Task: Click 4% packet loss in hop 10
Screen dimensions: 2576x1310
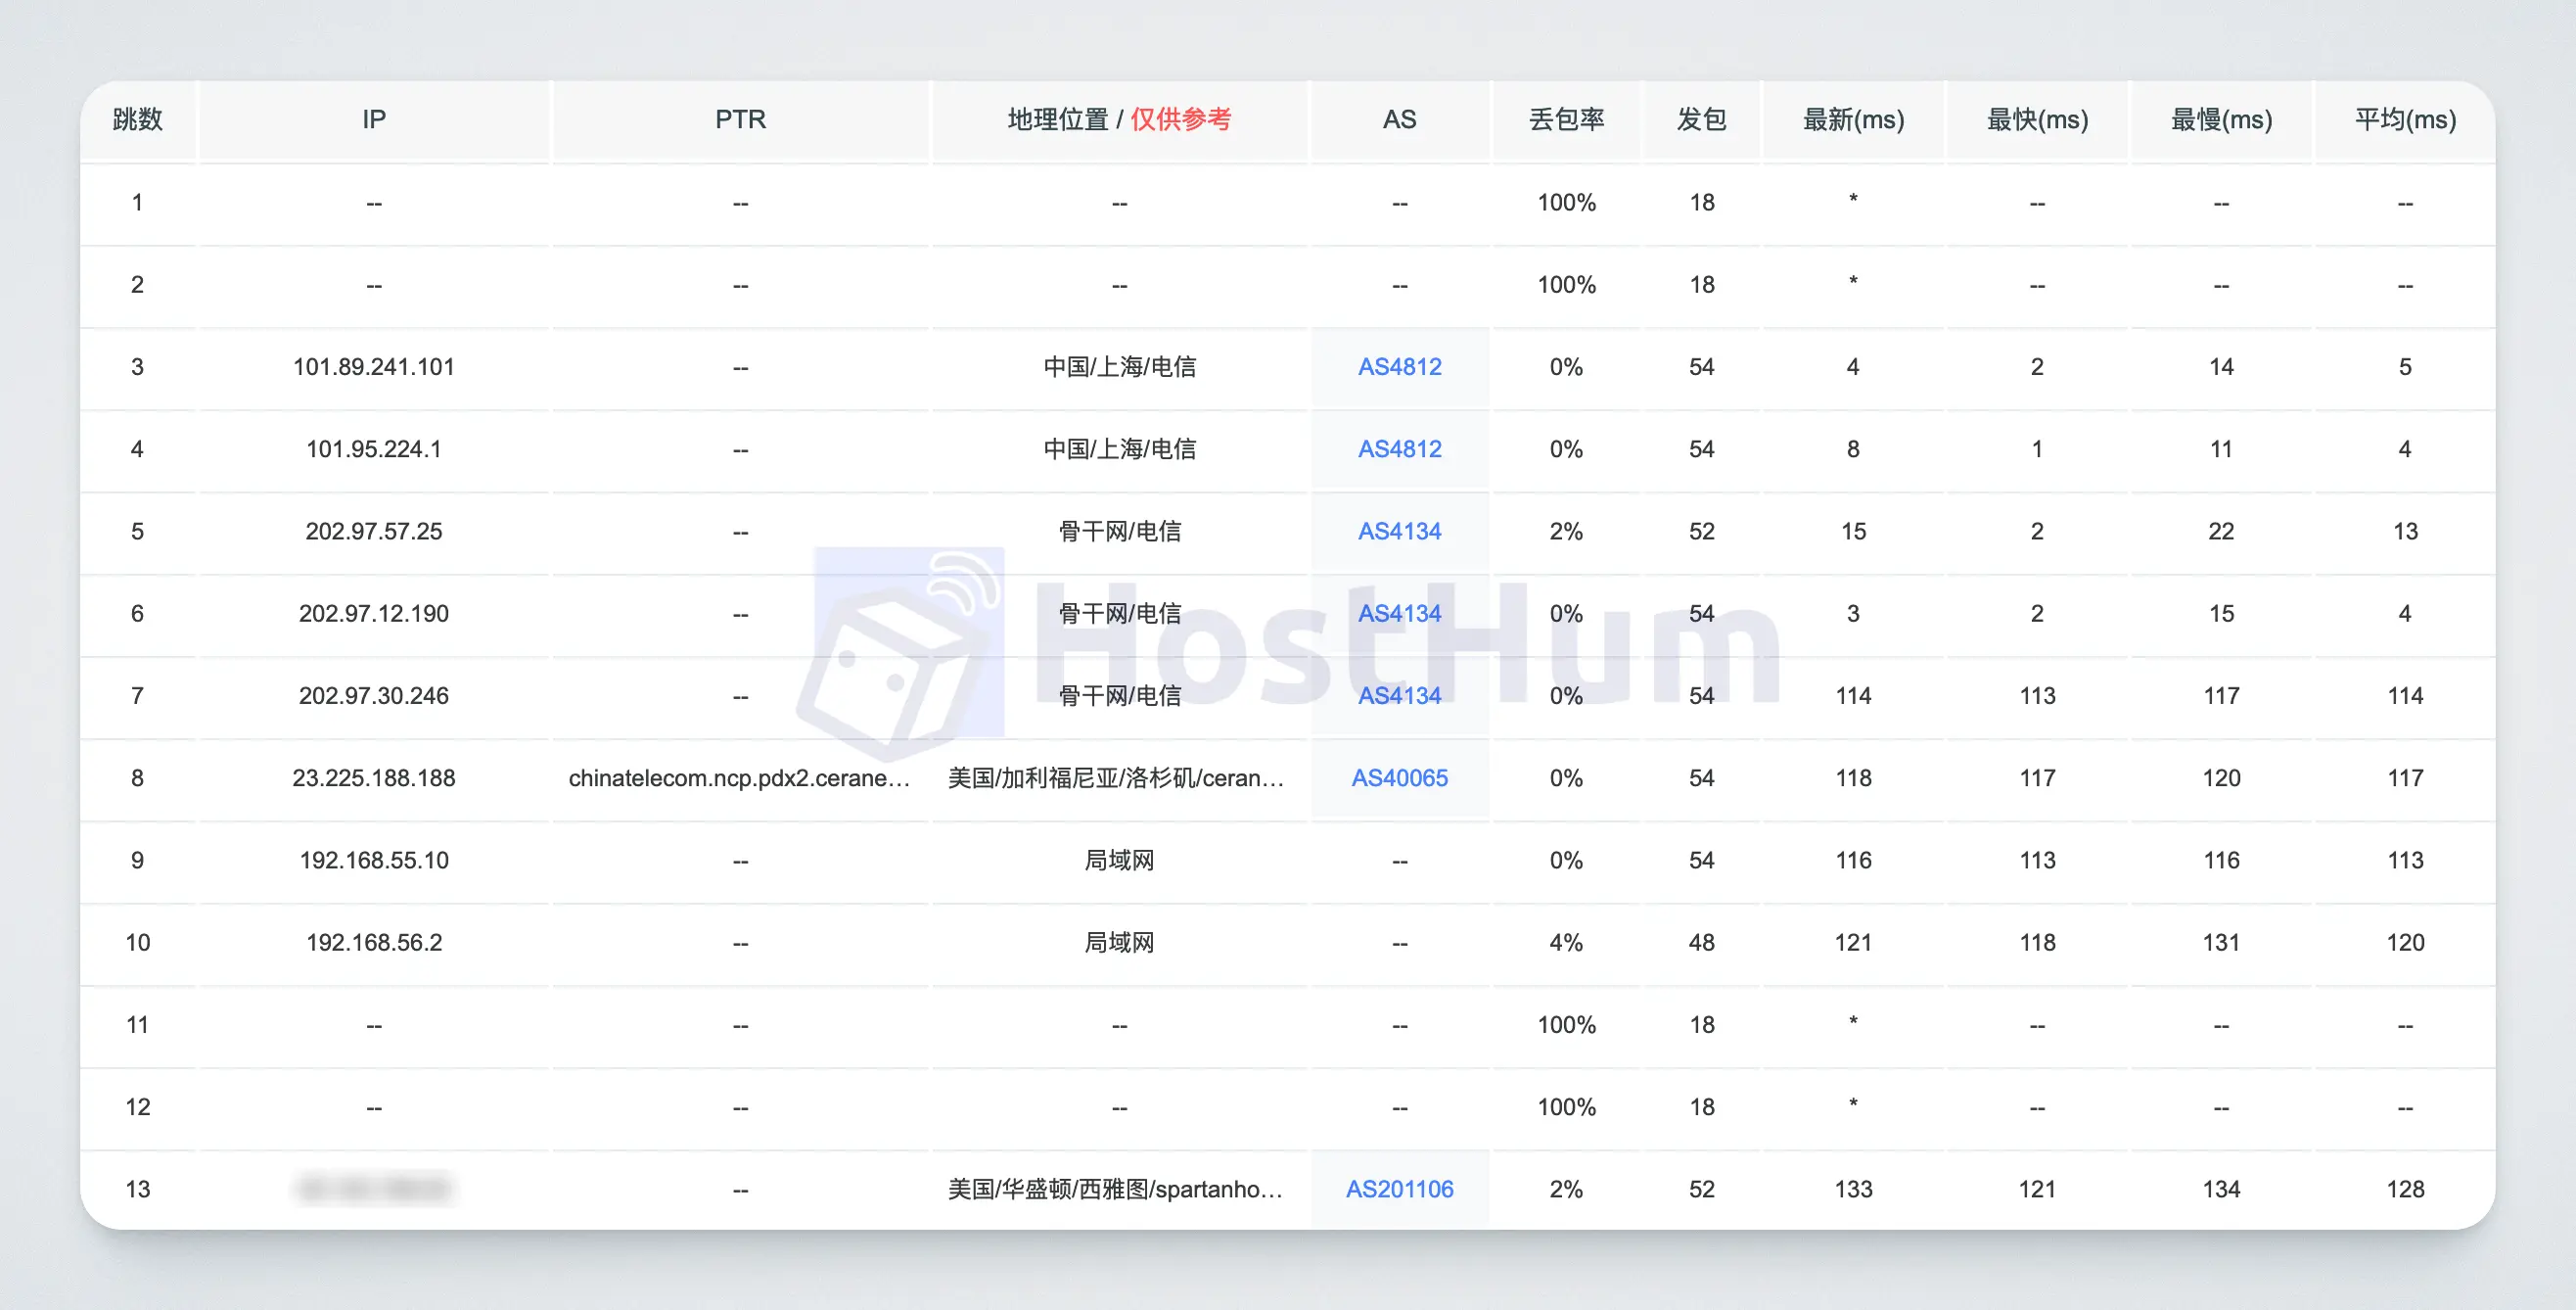Action: coord(1566,942)
